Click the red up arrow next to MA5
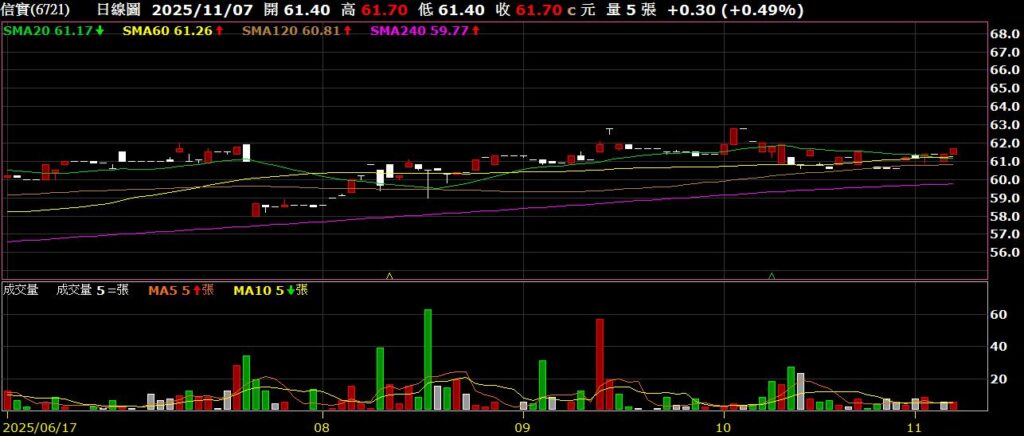The image size is (1024, 436). [x=196, y=290]
